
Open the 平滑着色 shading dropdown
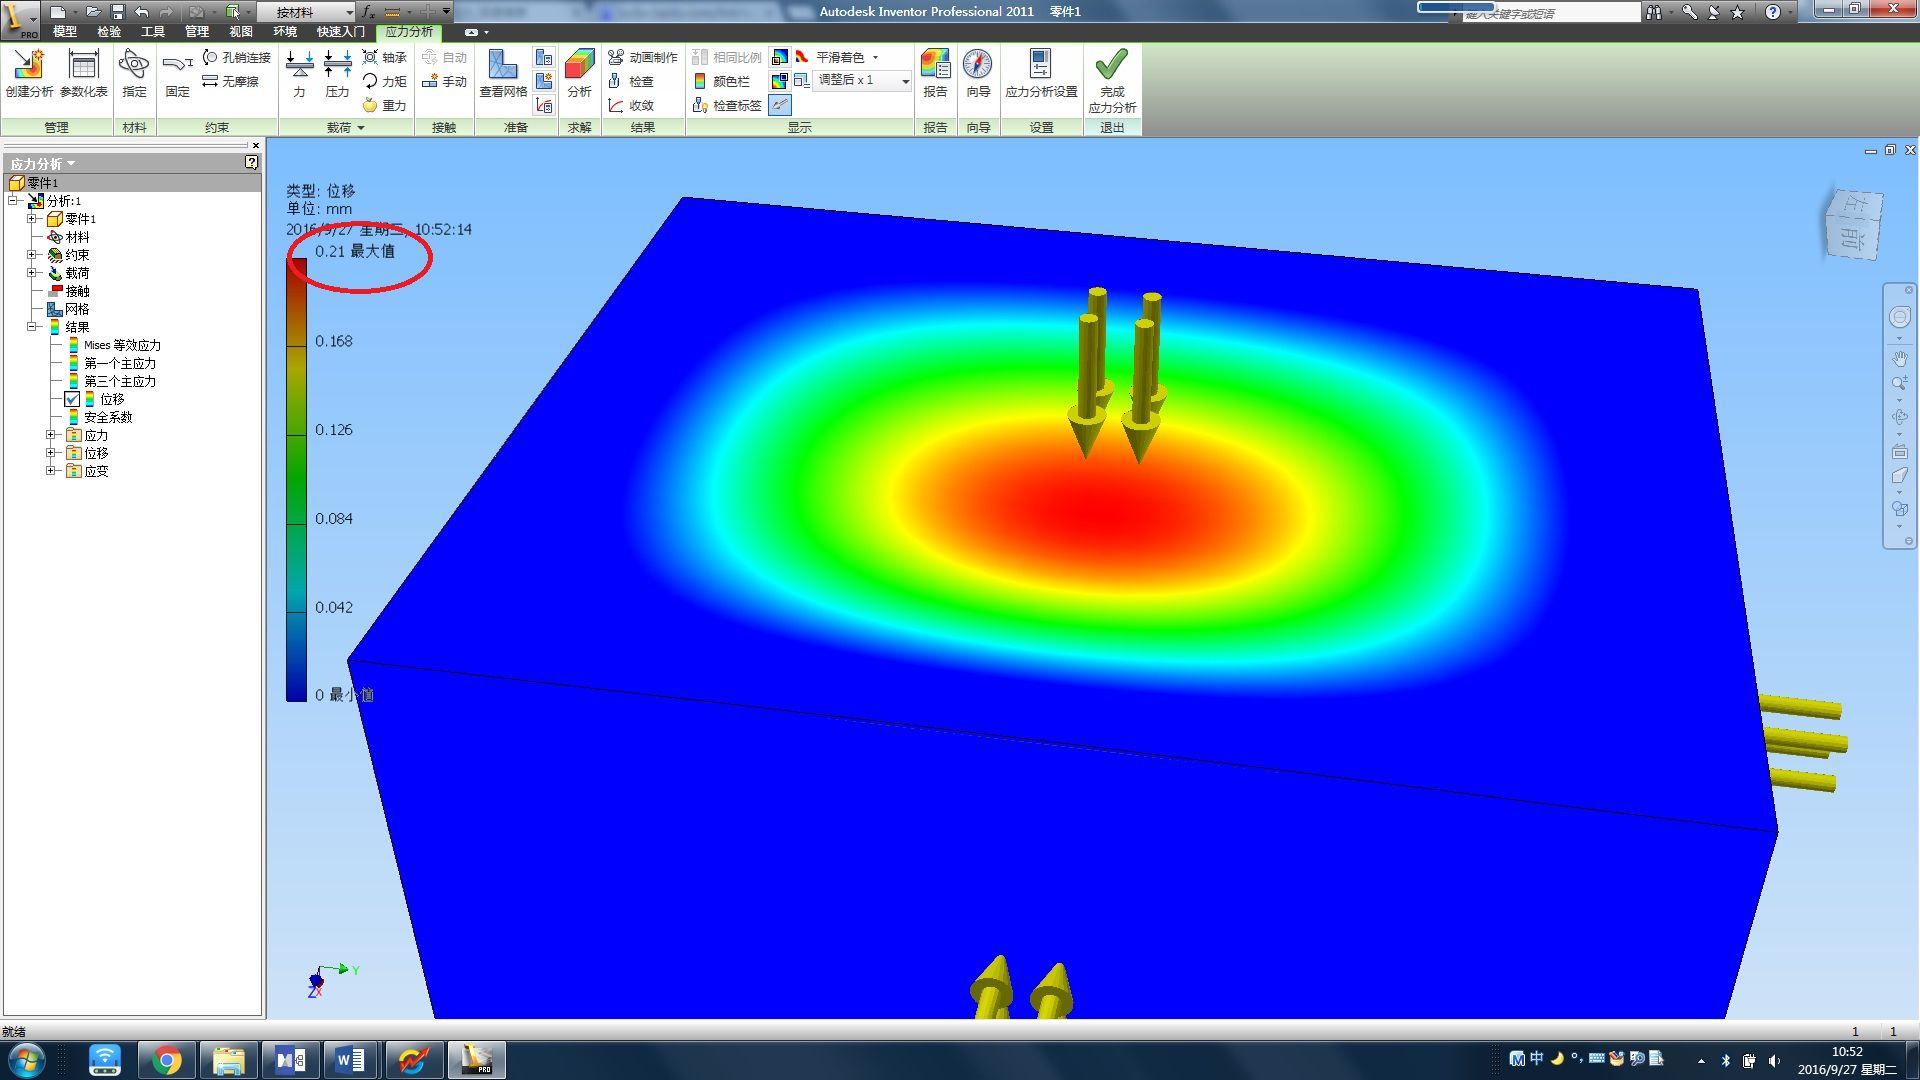pos(875,57)
